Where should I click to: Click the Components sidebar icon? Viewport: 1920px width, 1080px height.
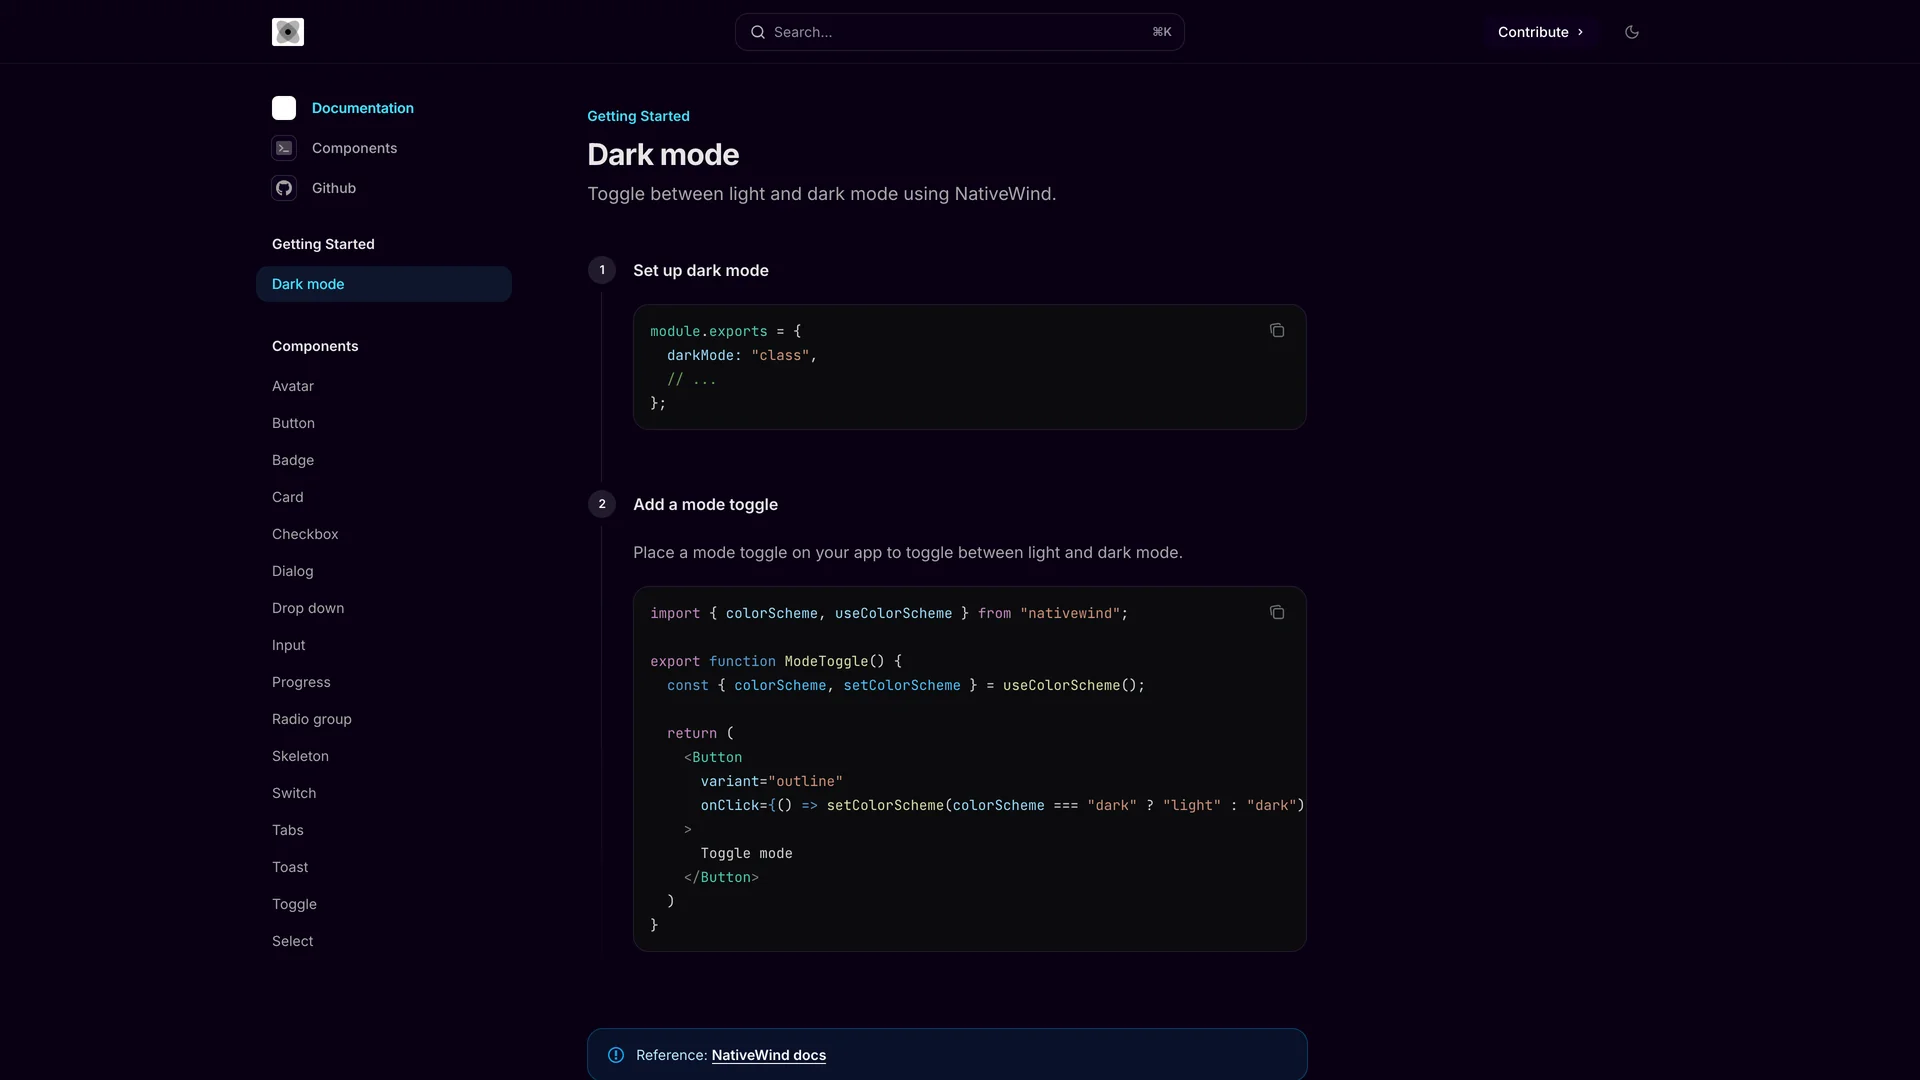(284, 148)
